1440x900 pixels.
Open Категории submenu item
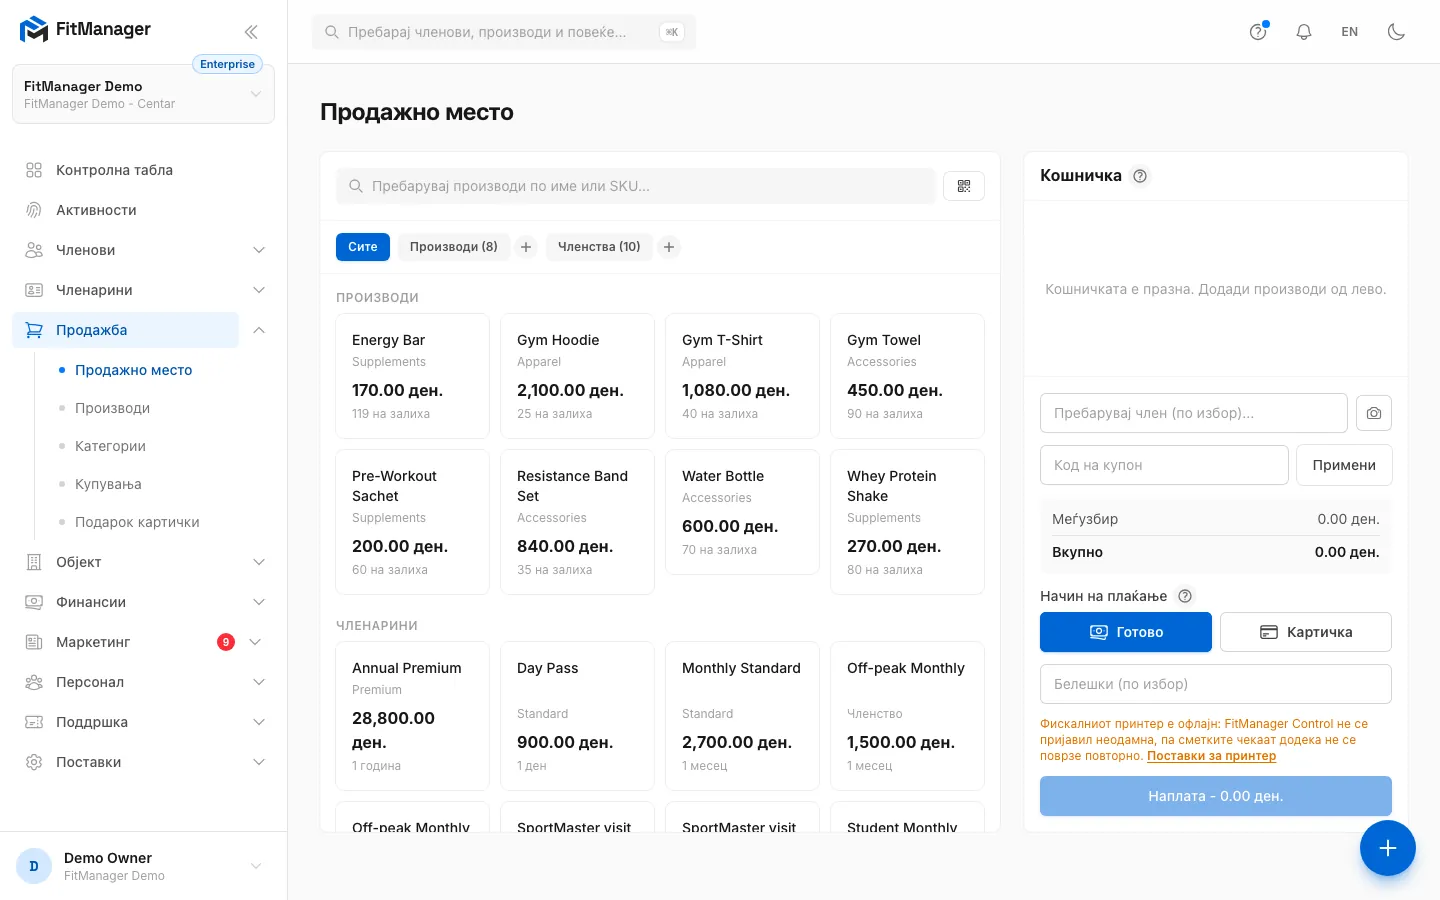point(110,446)
